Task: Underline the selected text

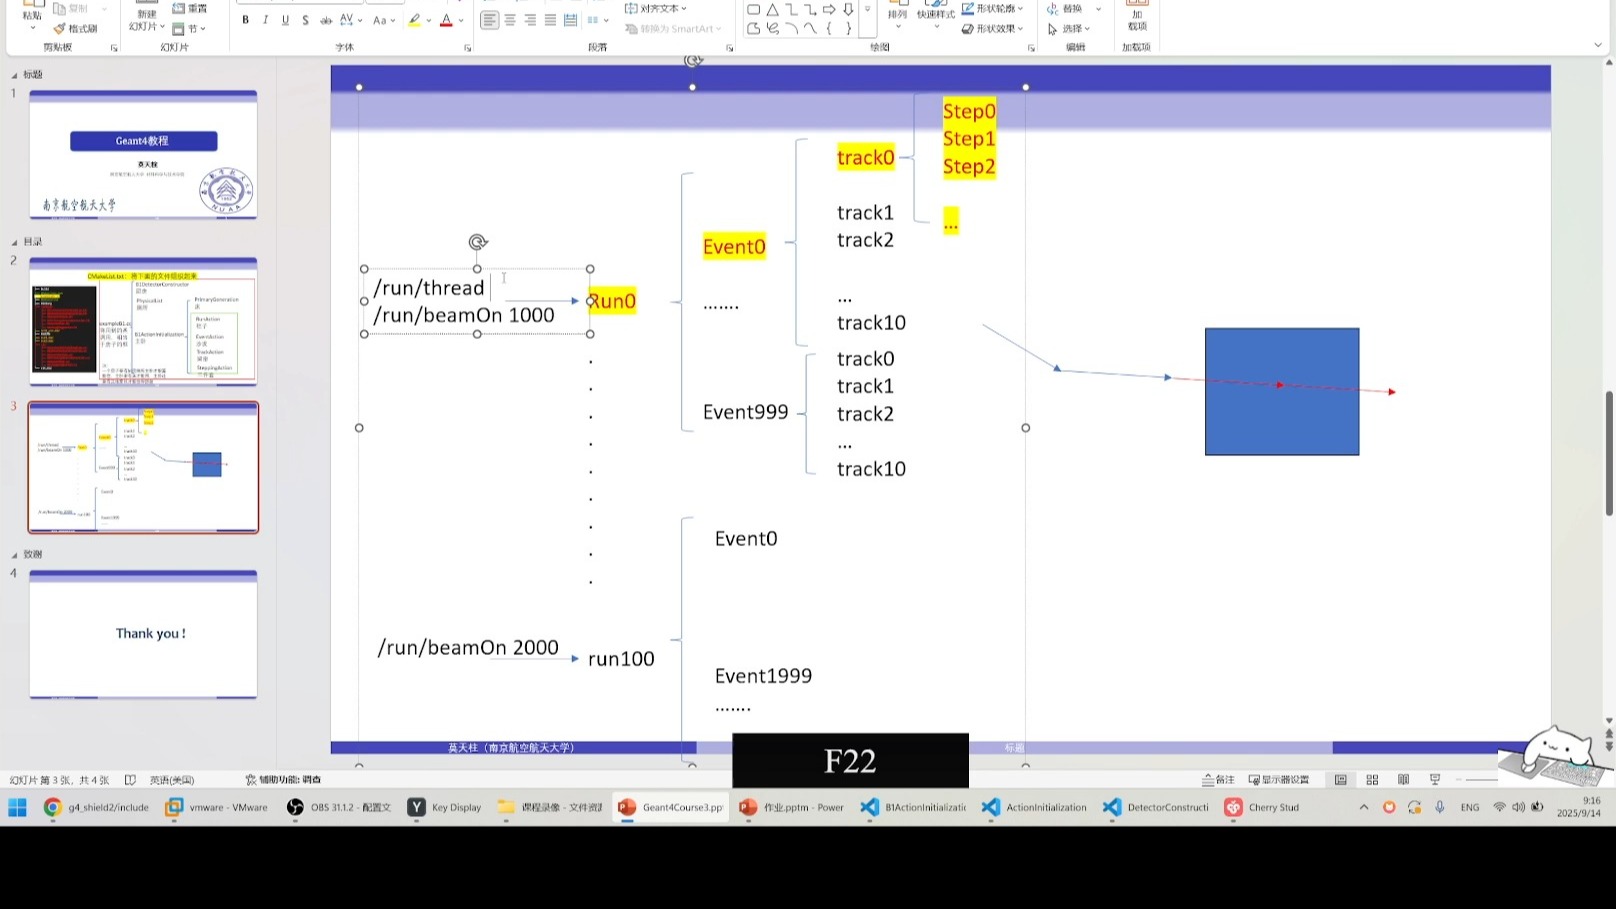Action: 285,20
